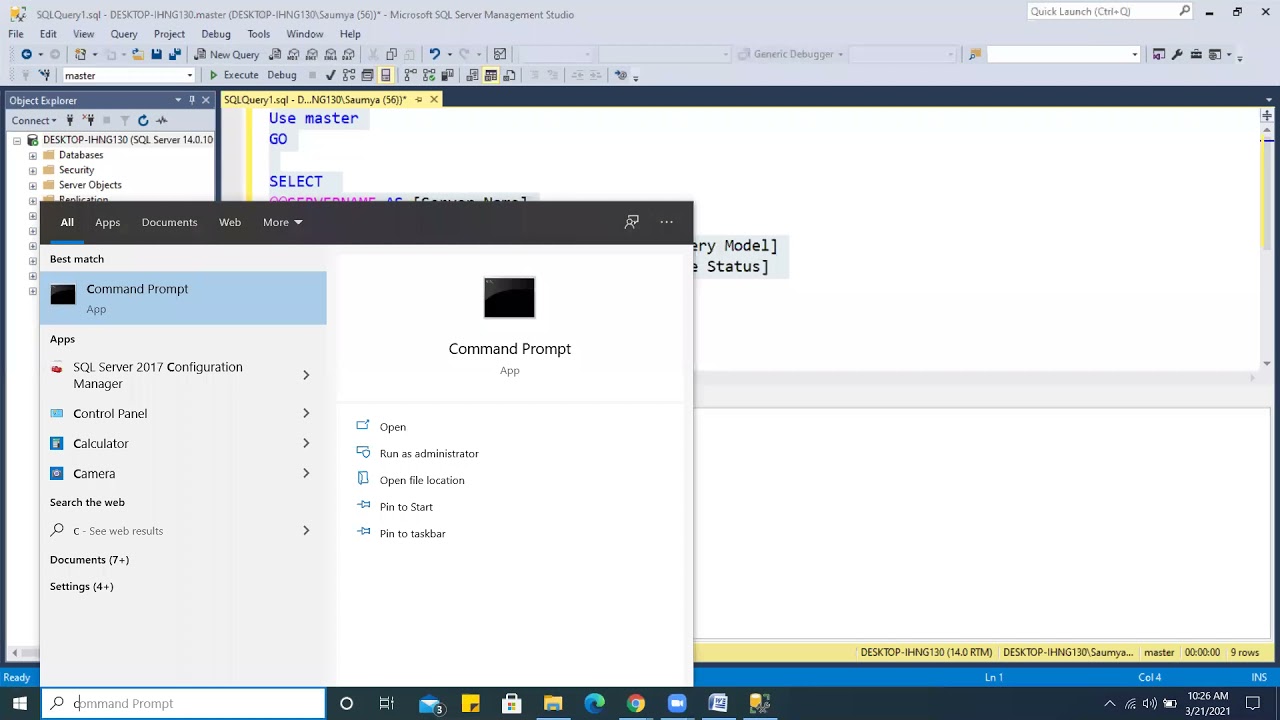The width and height of the screenshot is (1280, 720).
Task: Click Open under Command Prompt
Action: (393, 427)
